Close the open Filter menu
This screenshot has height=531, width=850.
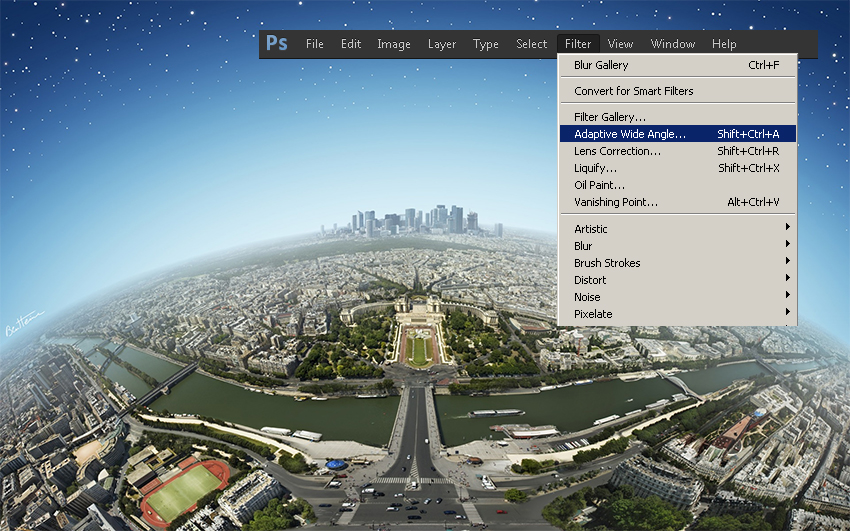click(578, 44)
